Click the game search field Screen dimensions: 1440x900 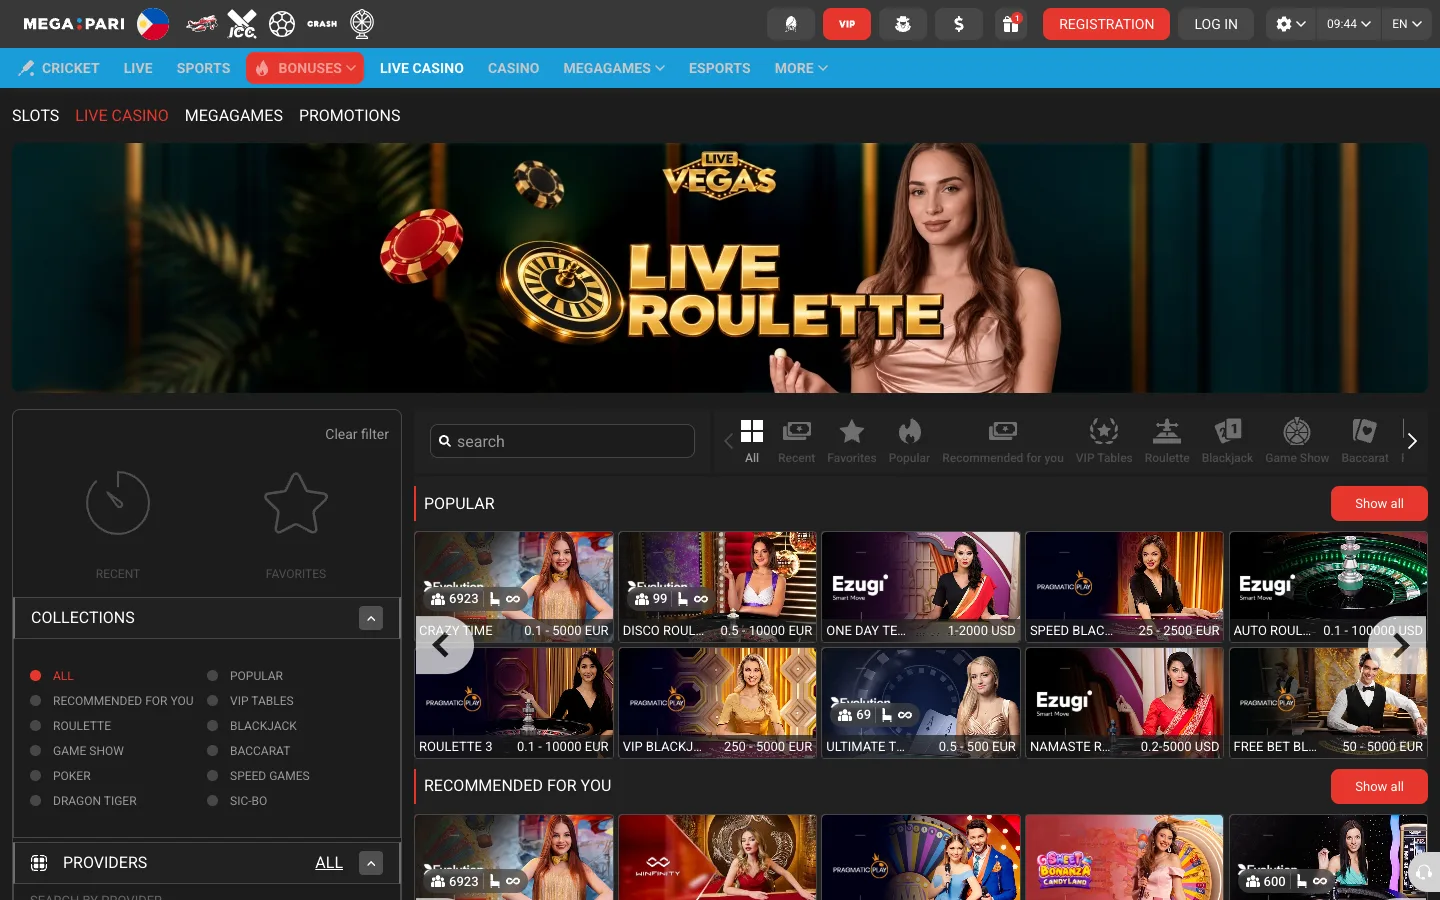point(562,441)
